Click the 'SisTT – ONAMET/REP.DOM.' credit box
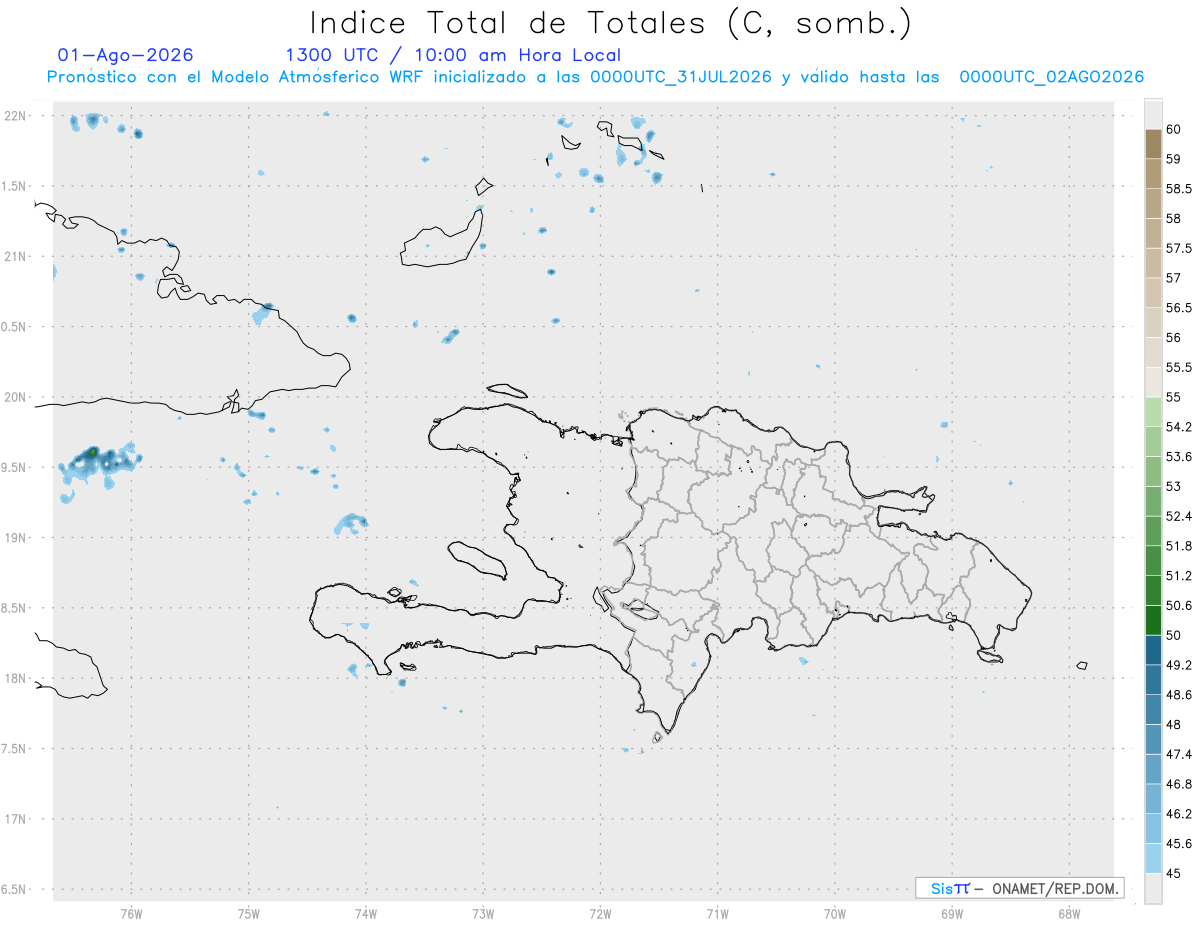The width and height of the screenshot is (1200, 927). pyautogui.click(x=1020, y=888)
